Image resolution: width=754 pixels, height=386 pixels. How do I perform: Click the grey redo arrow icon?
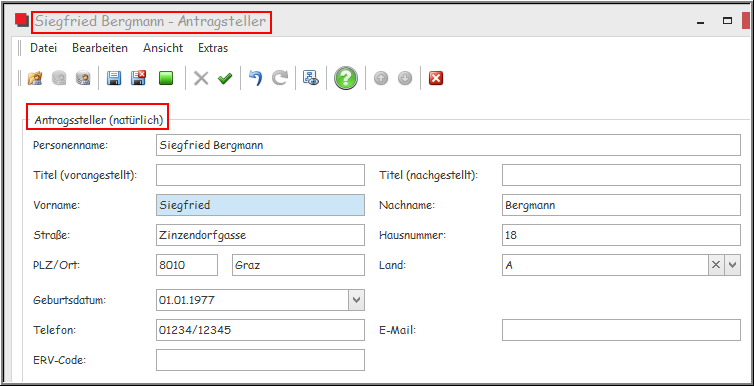pos(280,78)
